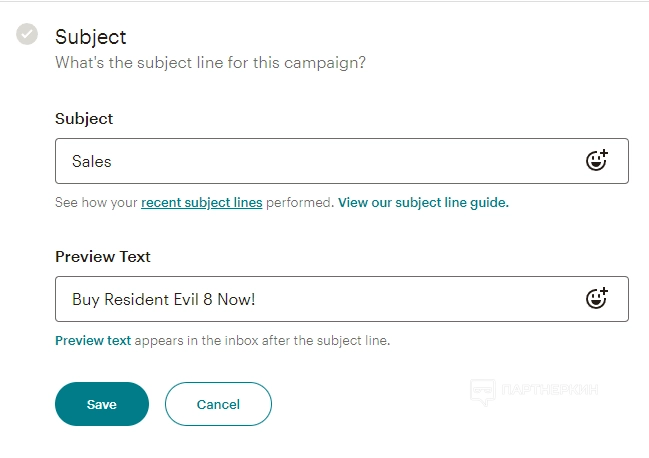649x458 pixels.
Task: Click the "See how your" helper text
Action: pos(96,202)
